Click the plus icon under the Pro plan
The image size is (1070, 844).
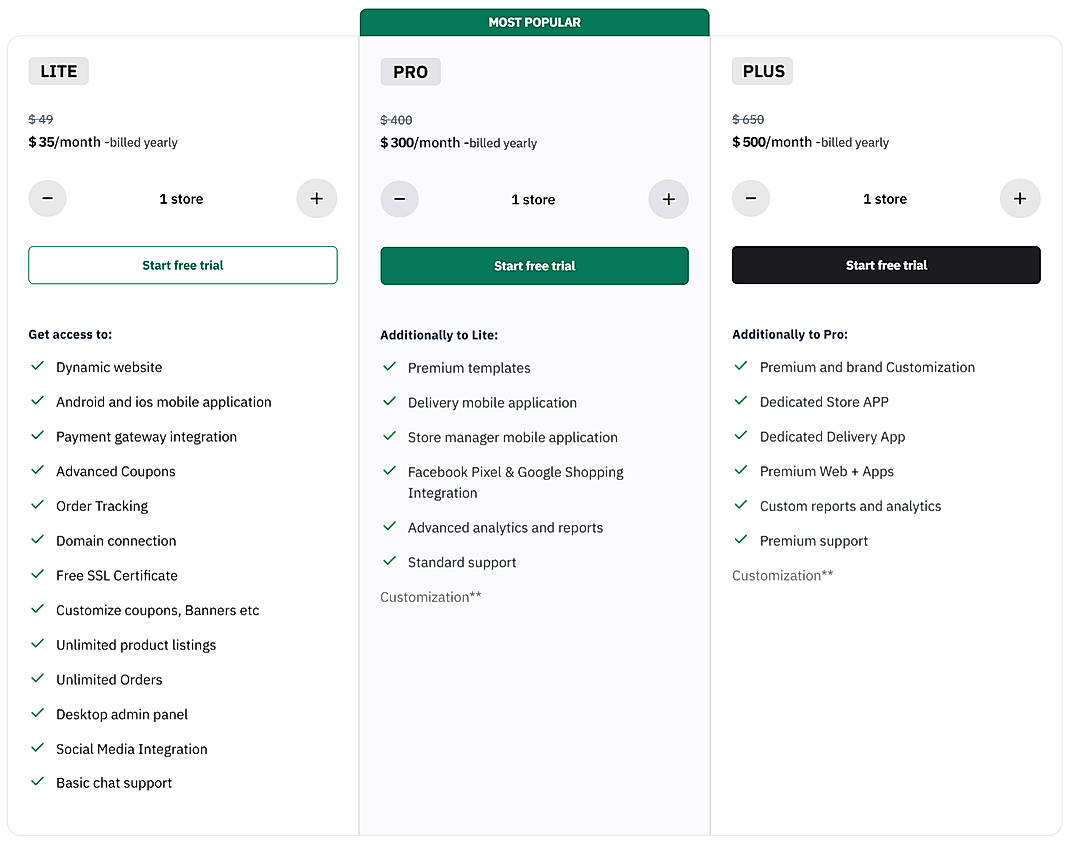(668, 199)
